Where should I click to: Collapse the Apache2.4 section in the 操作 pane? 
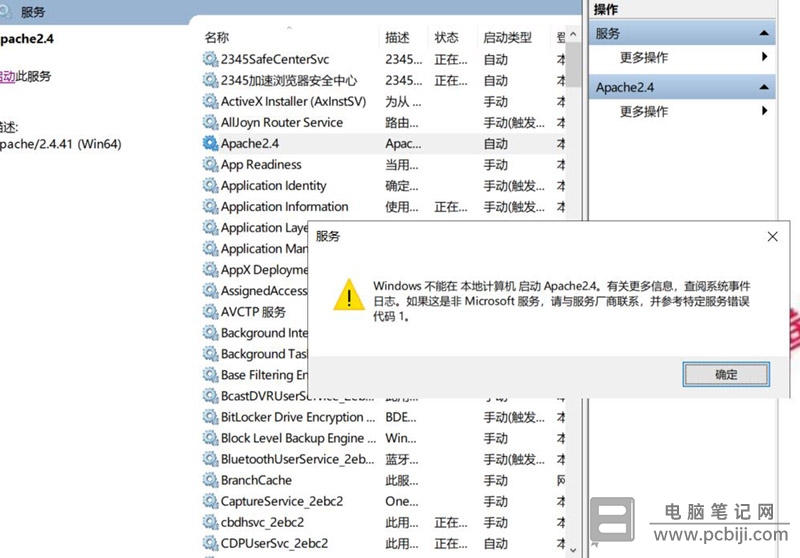(x=764, y=87)
